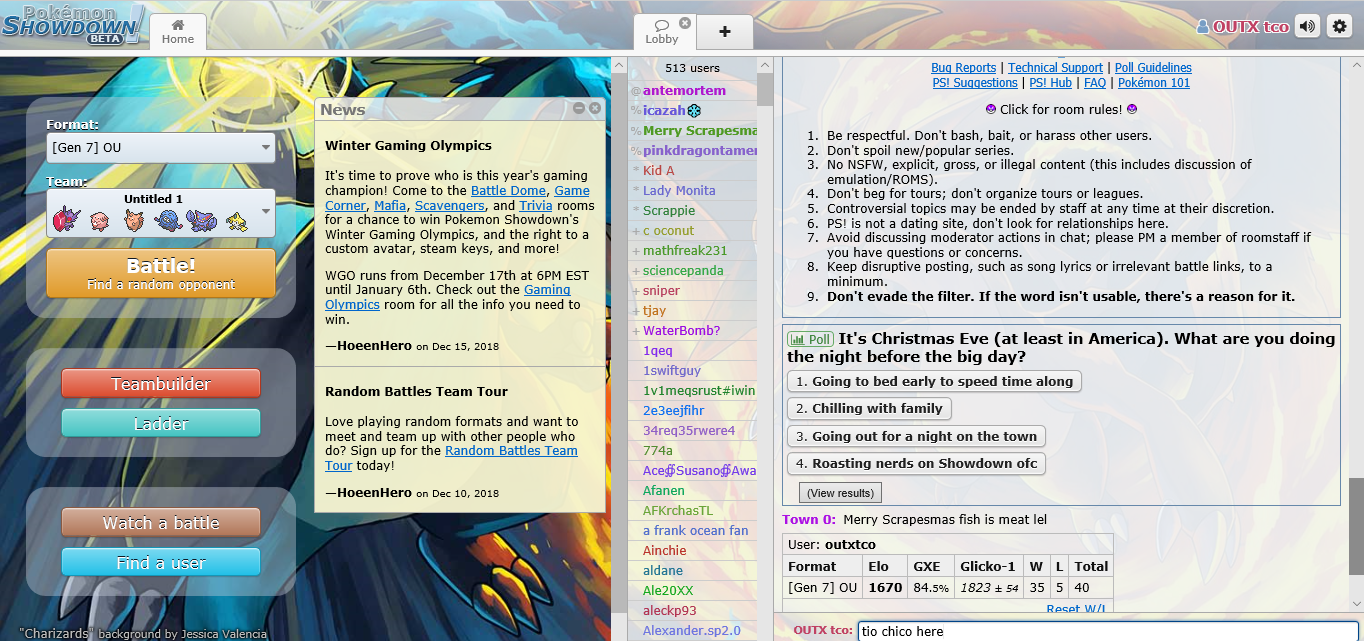This screenshot has width=1364, height=641.
Task: Vote for Chilling with family poll option
Action: point(868,409)
